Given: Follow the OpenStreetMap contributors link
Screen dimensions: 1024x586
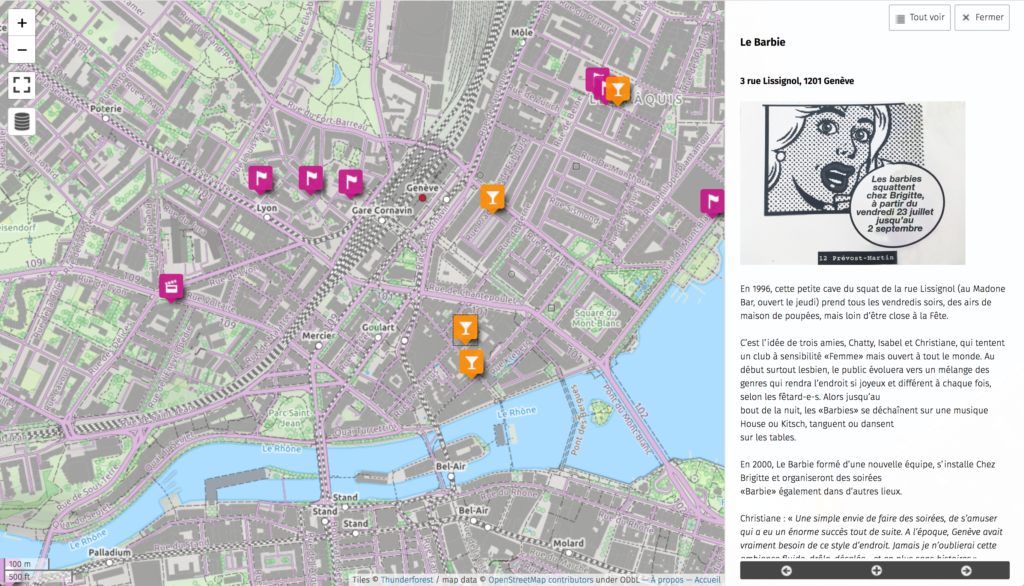Looking at the screenshot, I should coord(541,579).
